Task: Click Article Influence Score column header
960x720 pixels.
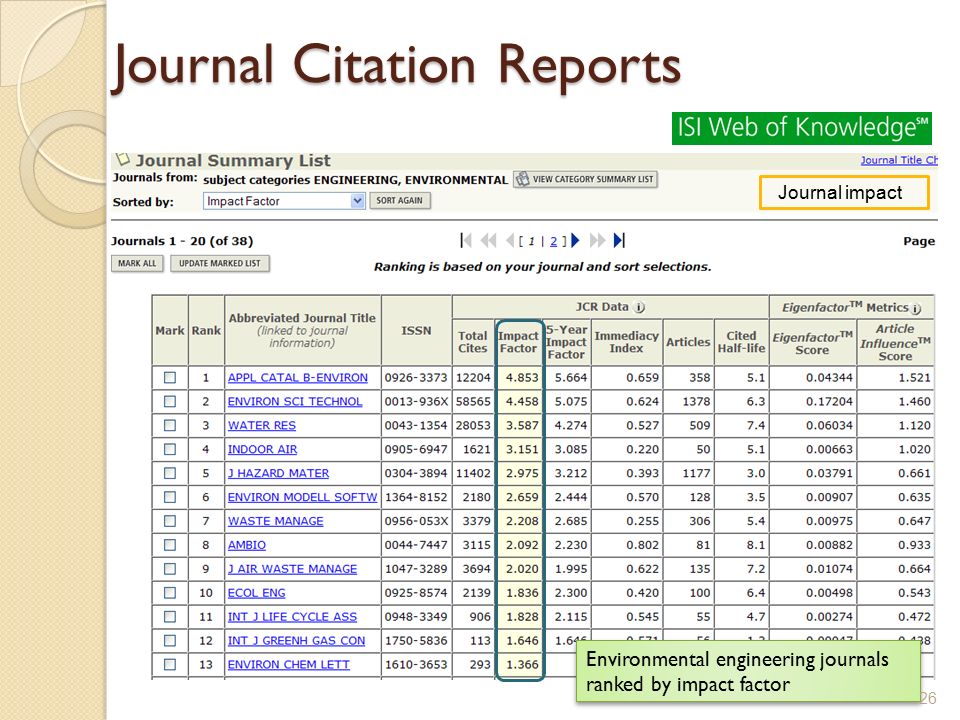Action: click(895, 342)
